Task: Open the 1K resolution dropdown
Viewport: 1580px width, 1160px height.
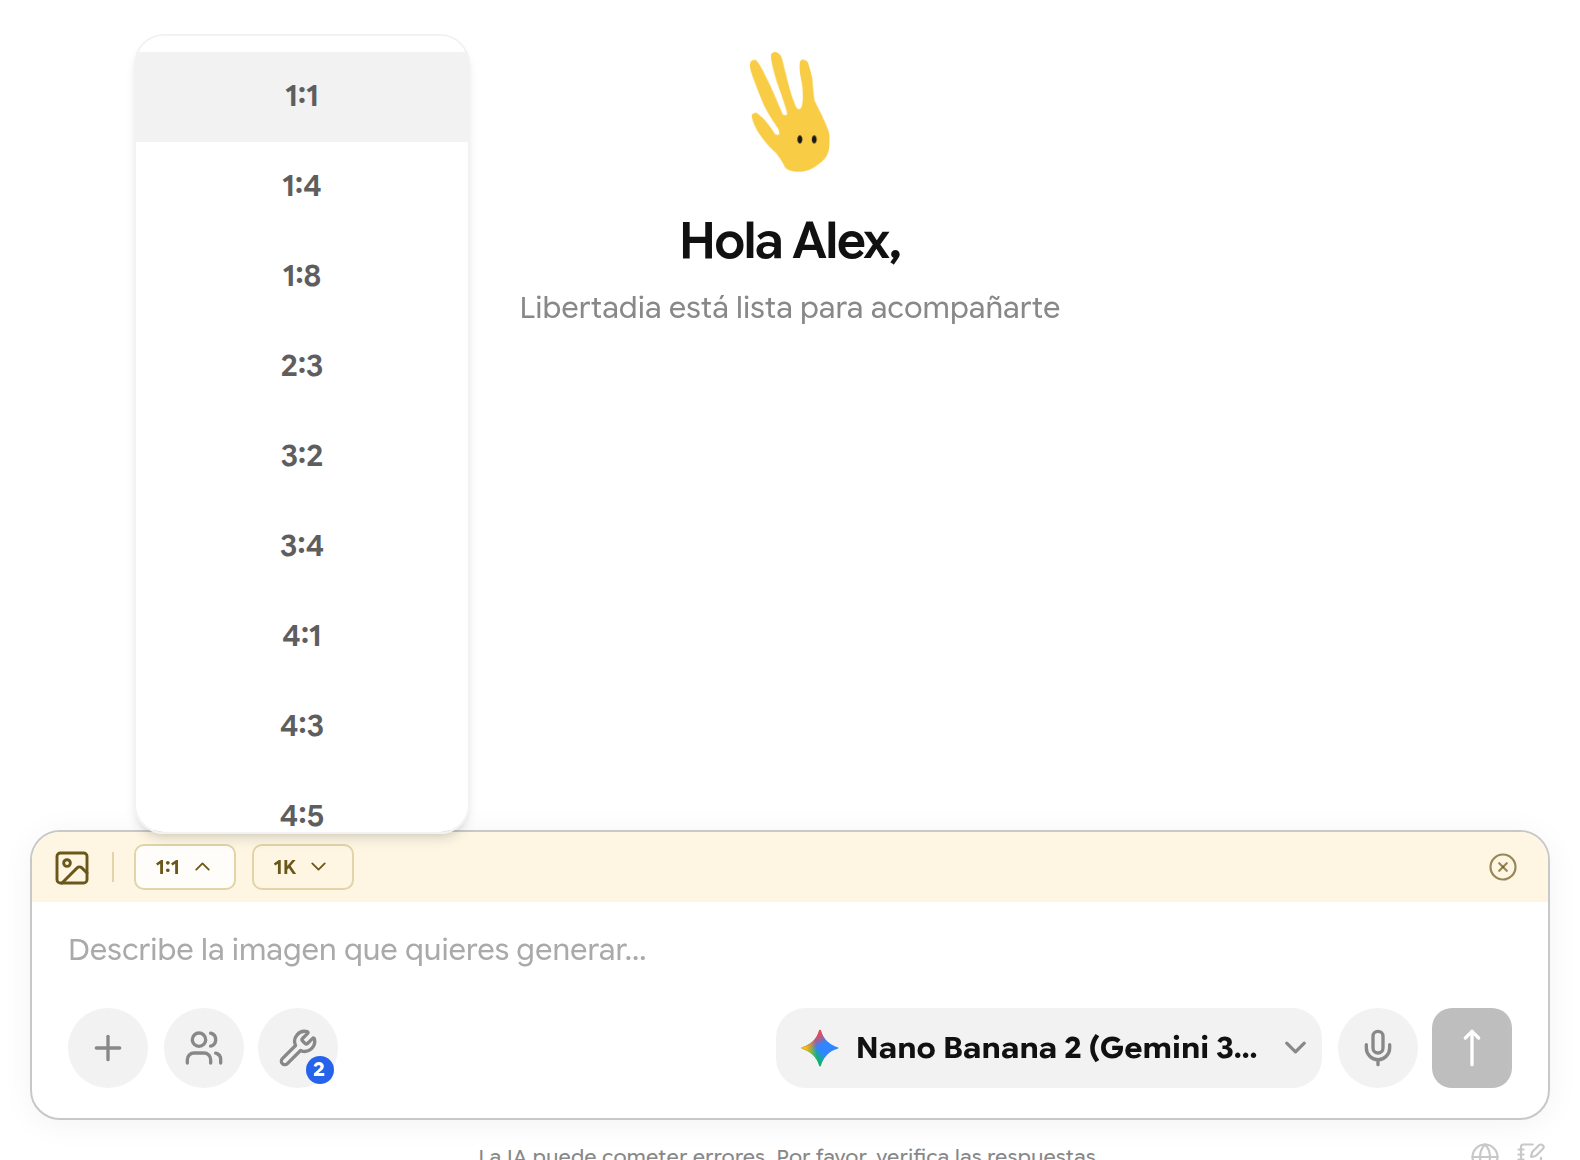Action: pos(302,867)
